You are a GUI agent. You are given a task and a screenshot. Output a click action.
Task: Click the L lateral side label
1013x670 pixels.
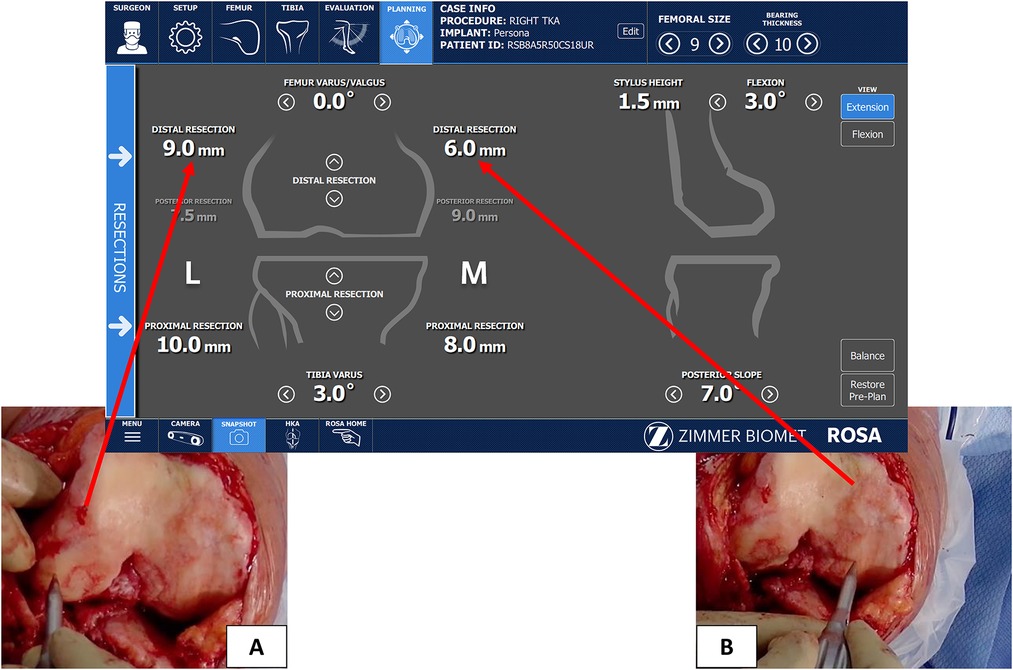click(192, 273)
